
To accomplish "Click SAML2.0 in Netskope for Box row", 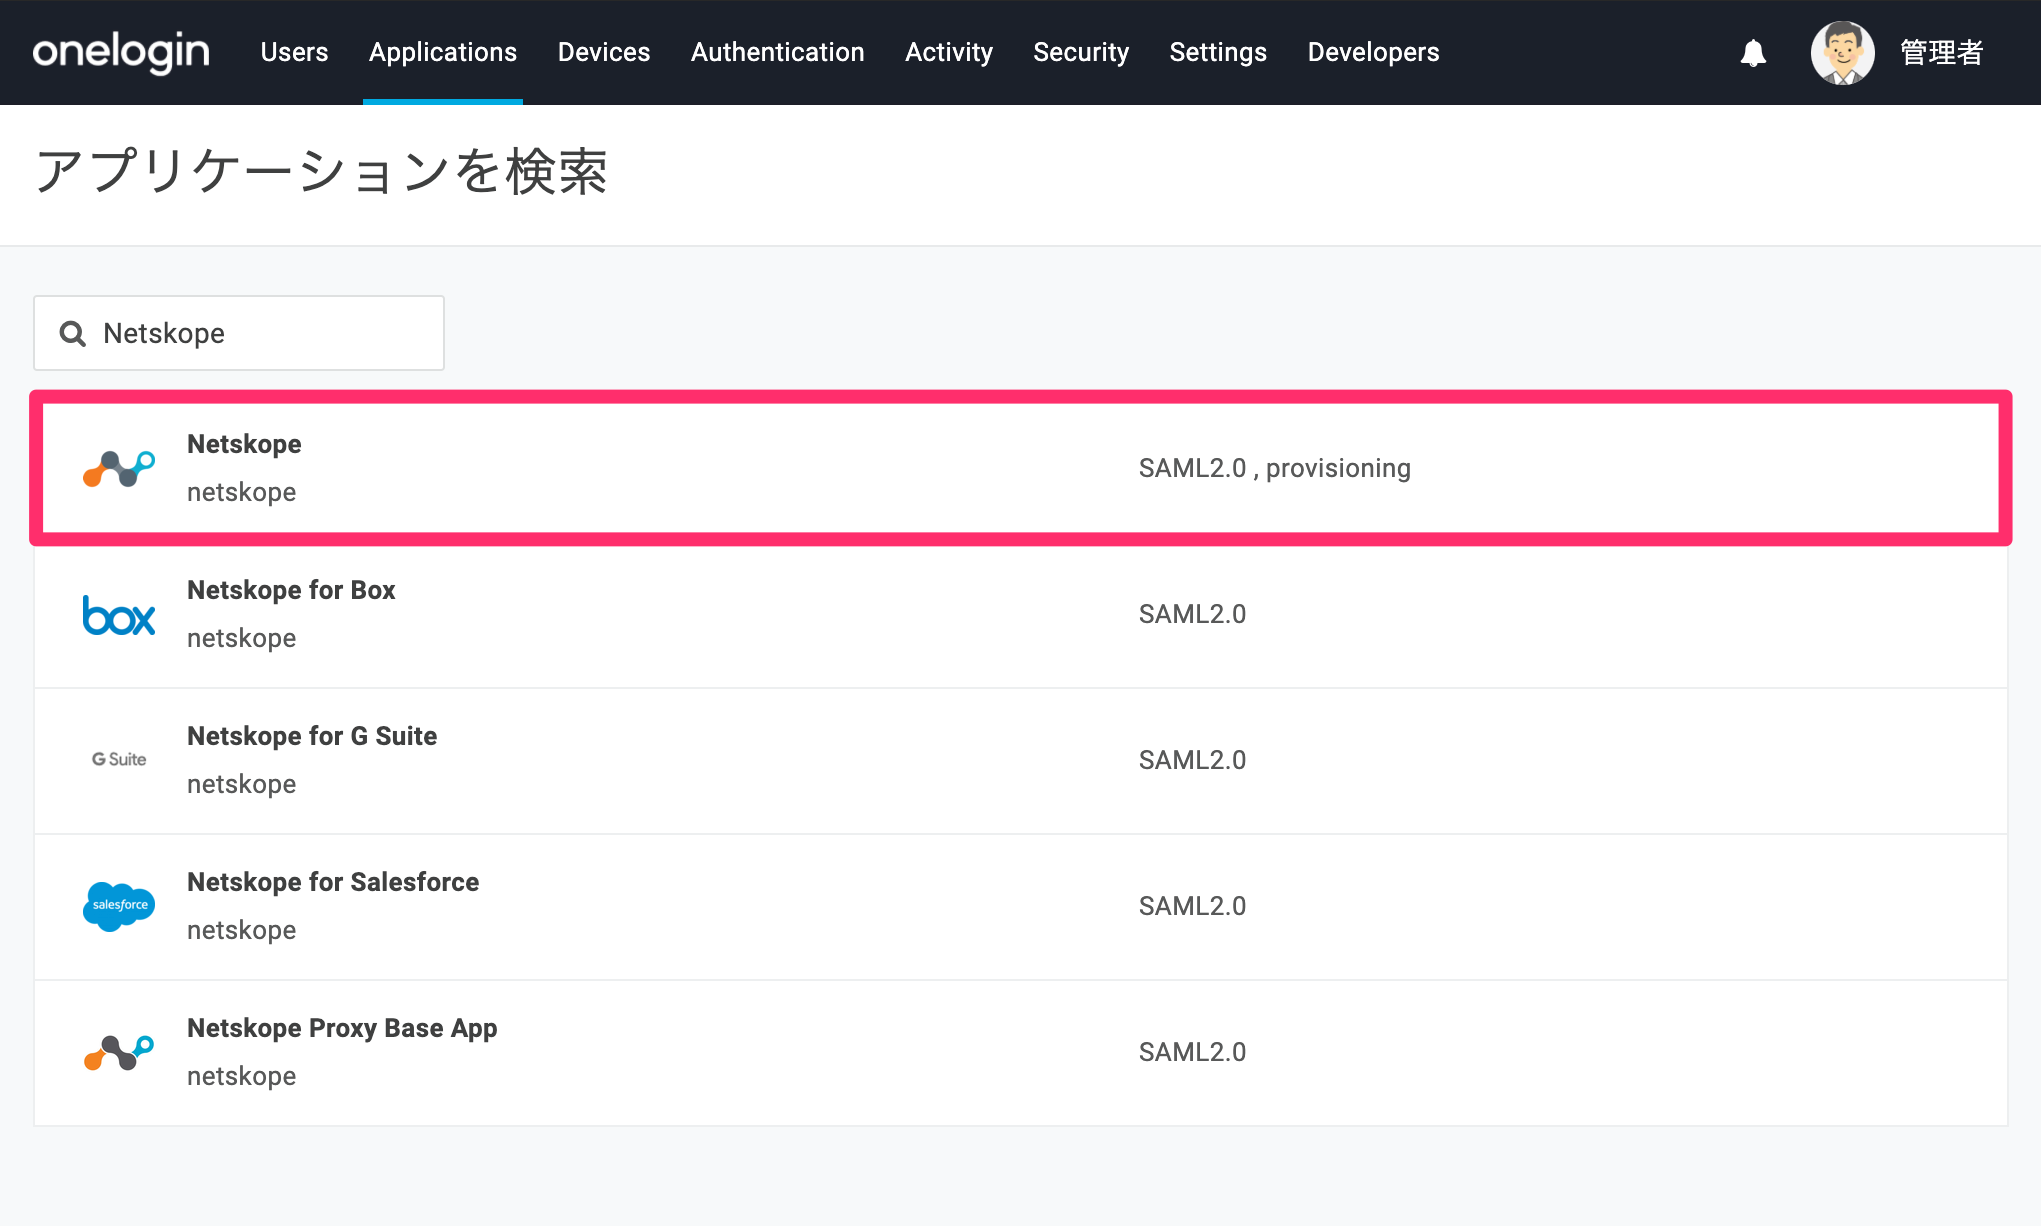I will click(1192, 614).
